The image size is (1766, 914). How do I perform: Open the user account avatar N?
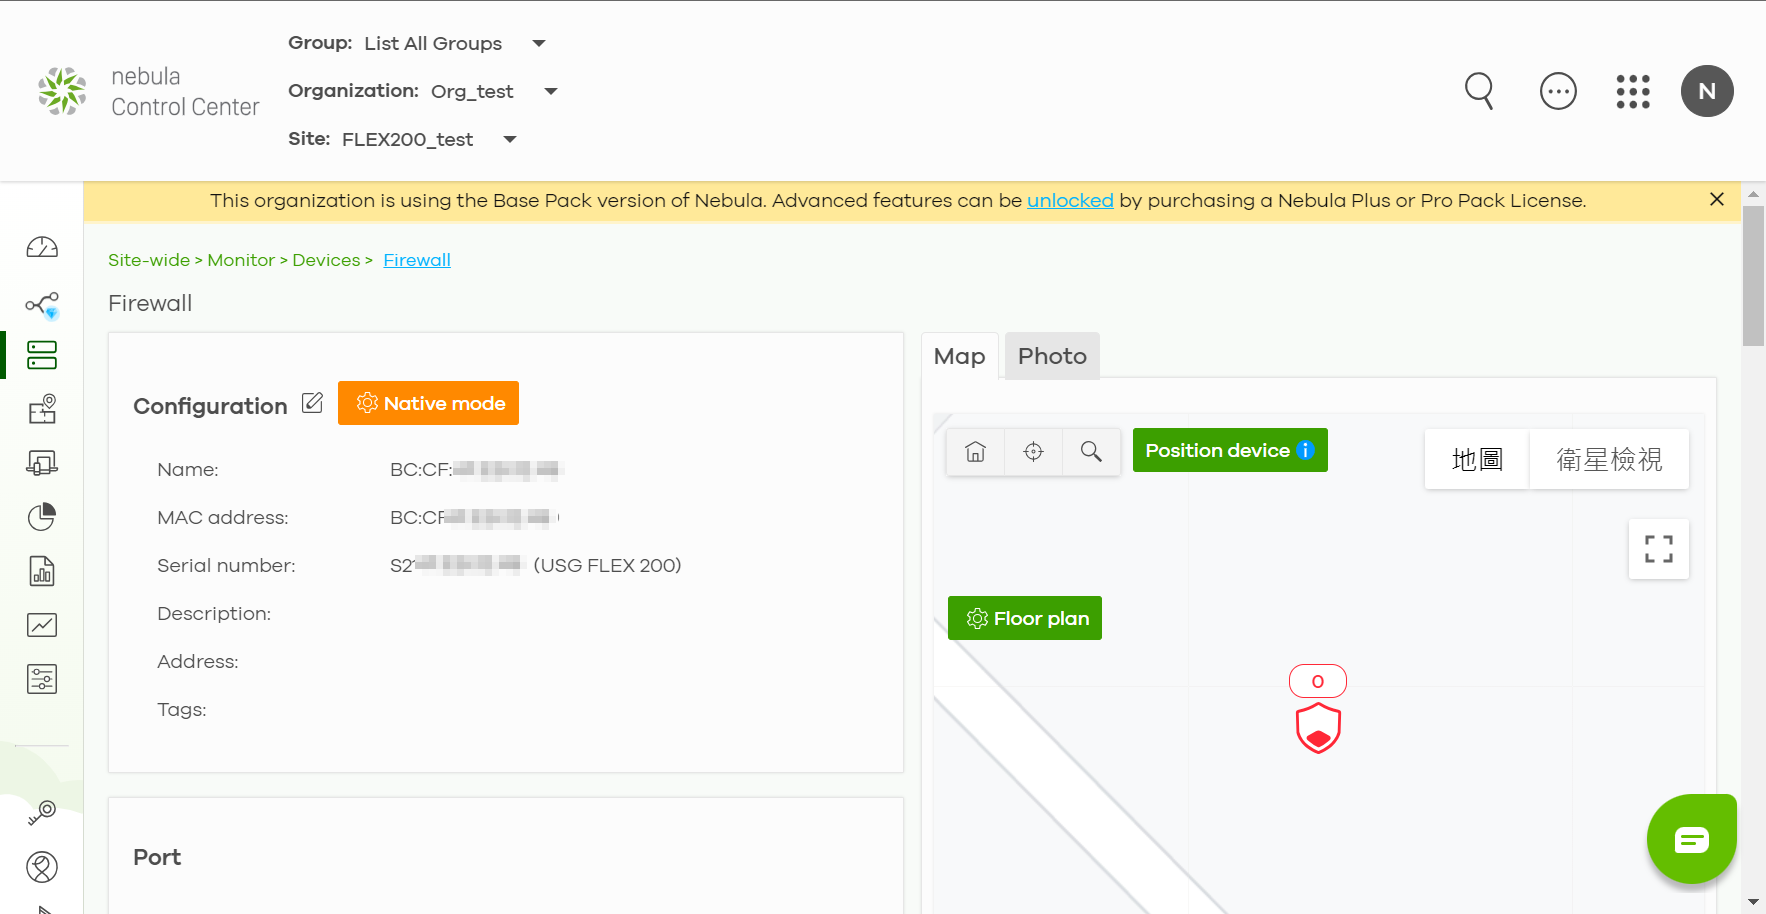pyautogui.click(x=1707, y=91)
